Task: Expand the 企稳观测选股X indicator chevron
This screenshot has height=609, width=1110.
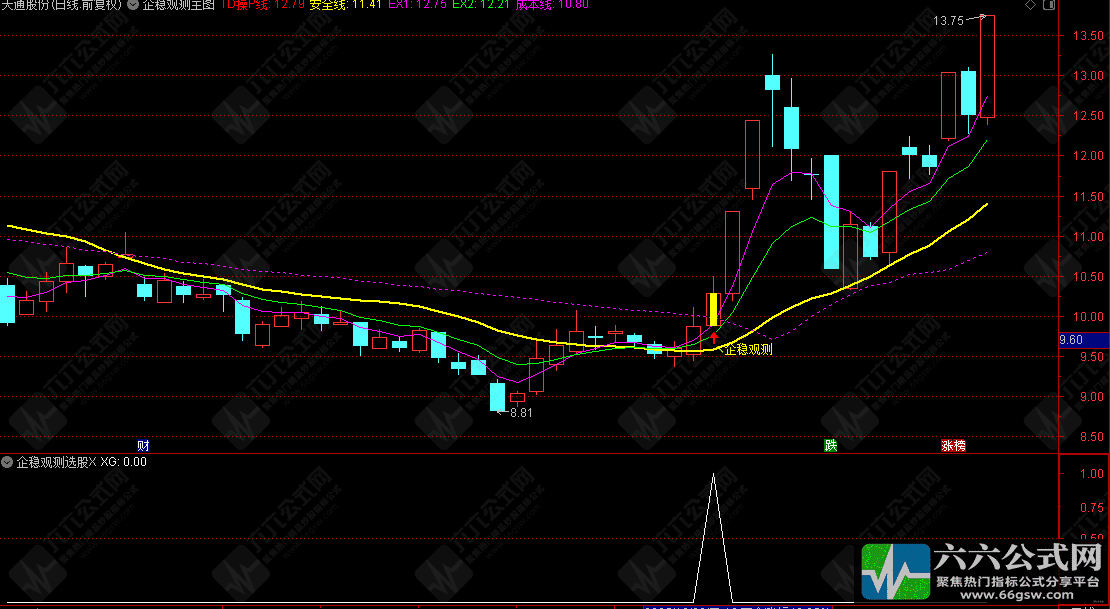Action: tap(7, 462)
